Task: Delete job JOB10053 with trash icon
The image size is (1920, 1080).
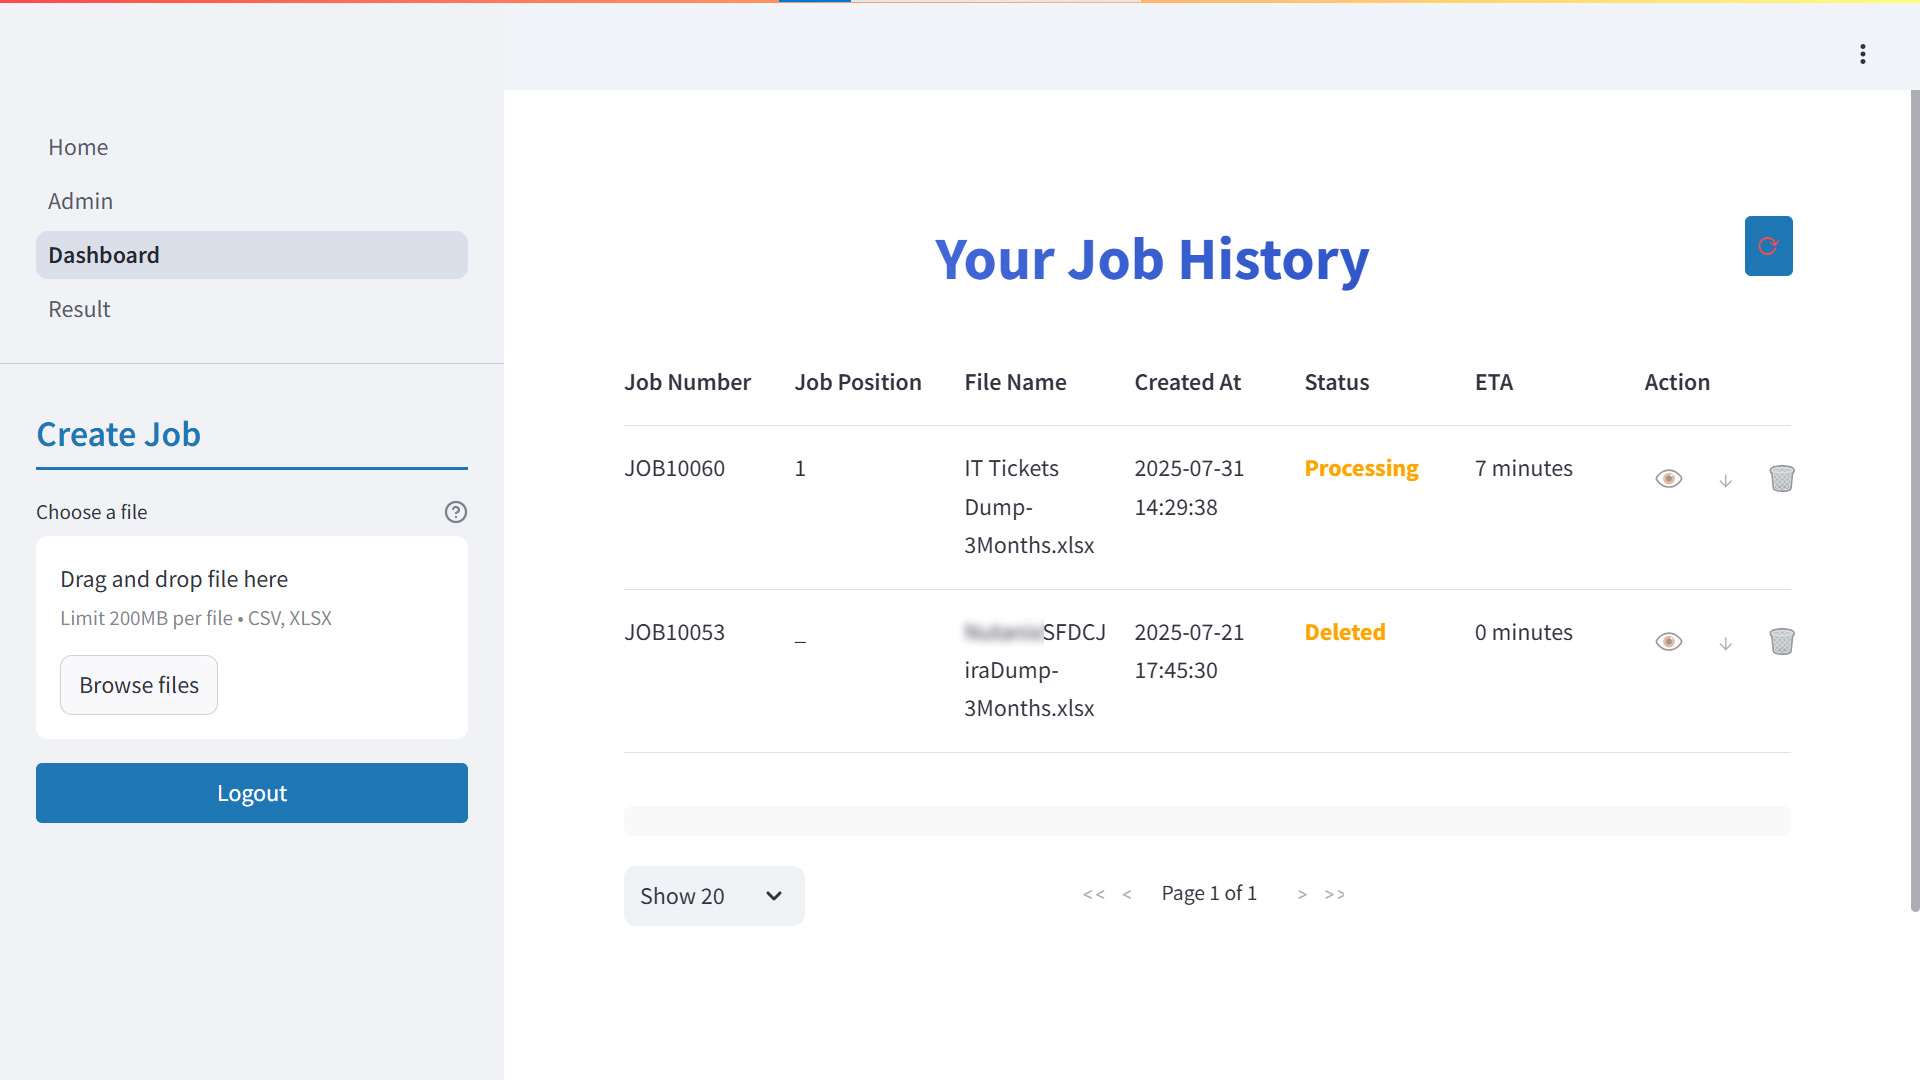Action: click(x=1781, y=642)
